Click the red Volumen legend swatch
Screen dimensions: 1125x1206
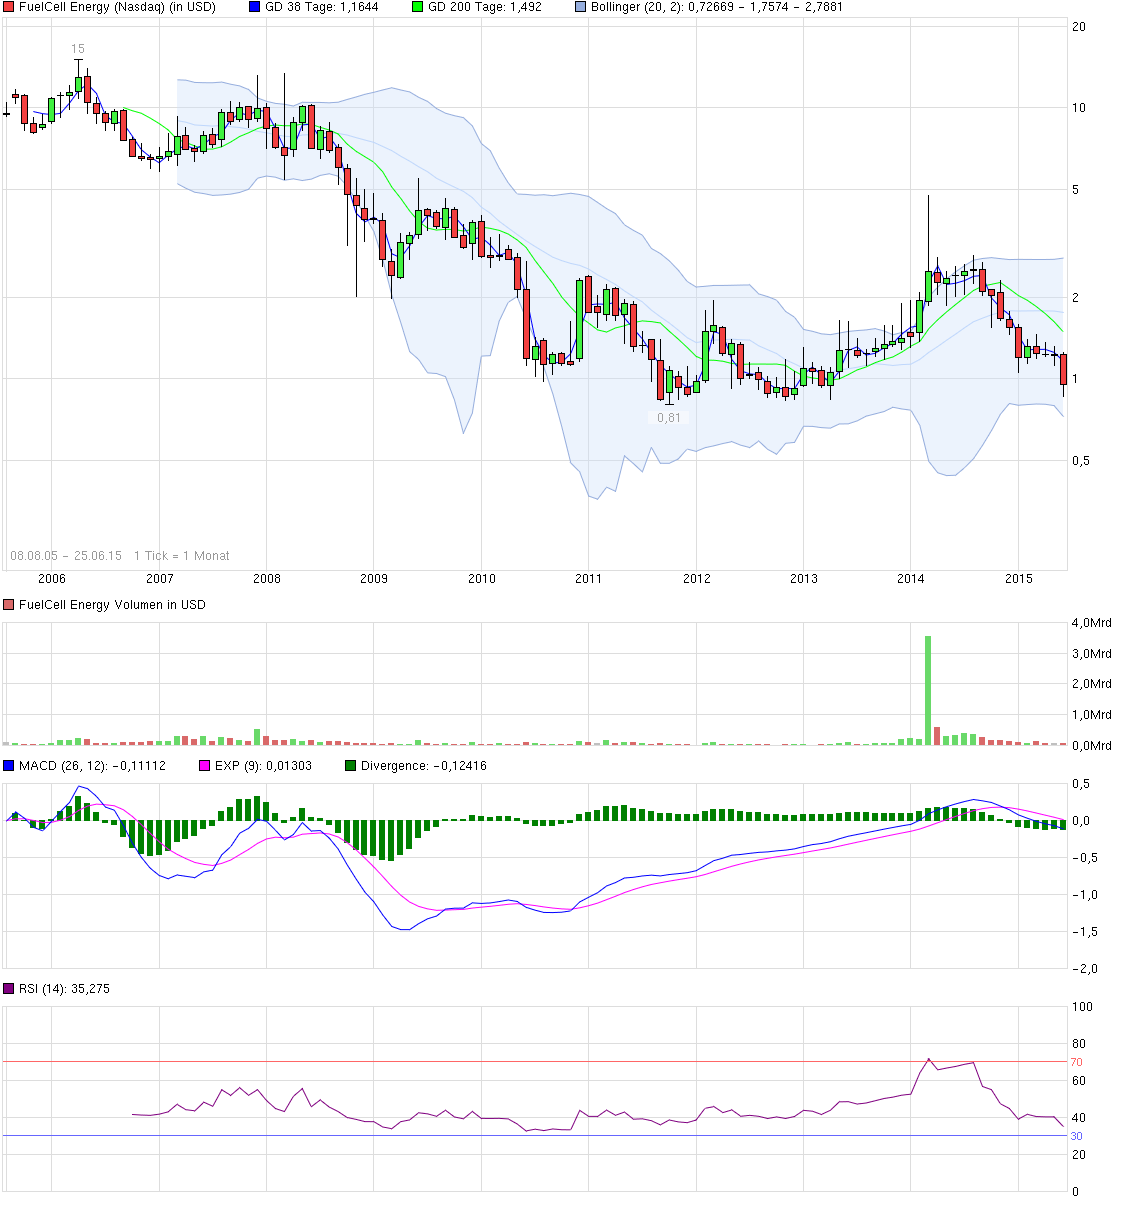(9, 605)
